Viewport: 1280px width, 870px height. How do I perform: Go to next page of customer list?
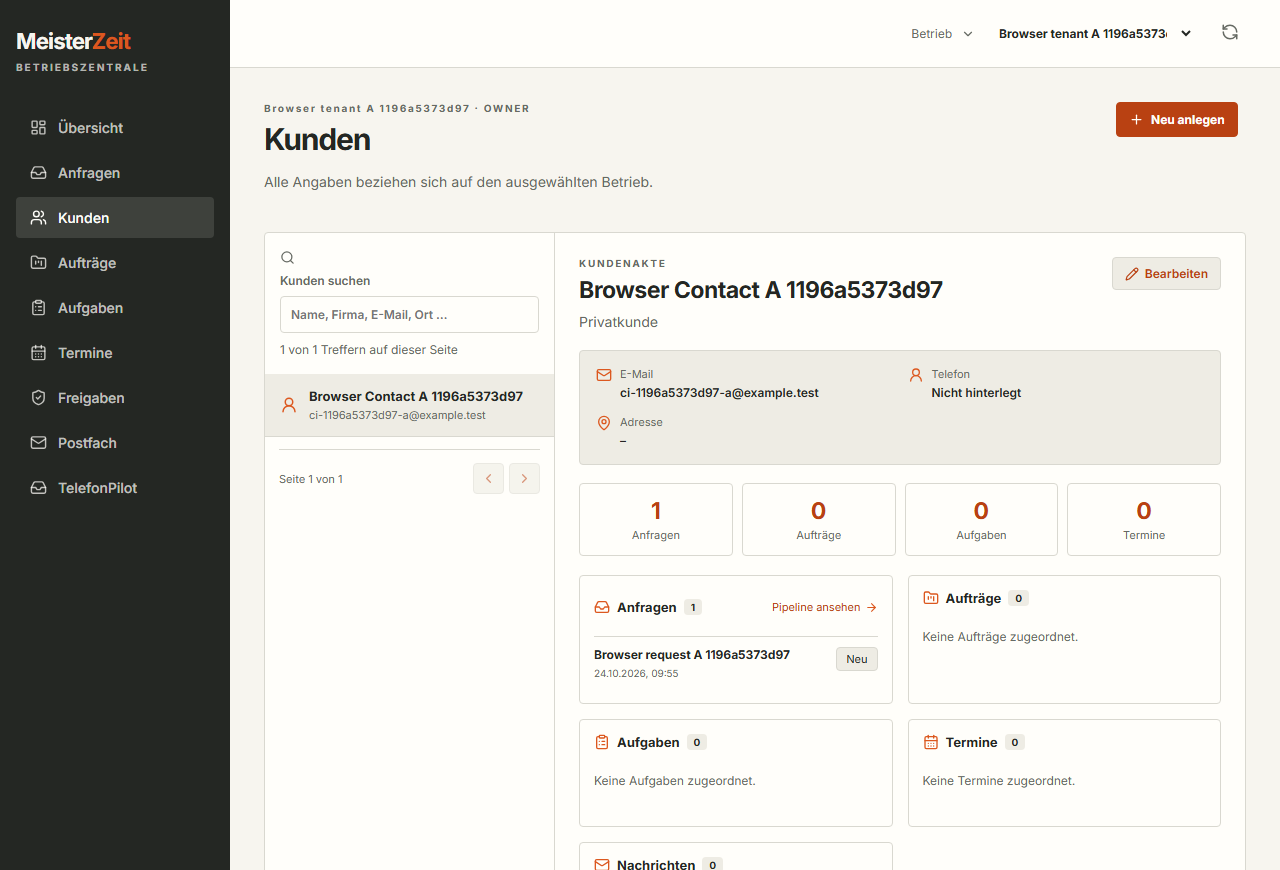[524, 479]
